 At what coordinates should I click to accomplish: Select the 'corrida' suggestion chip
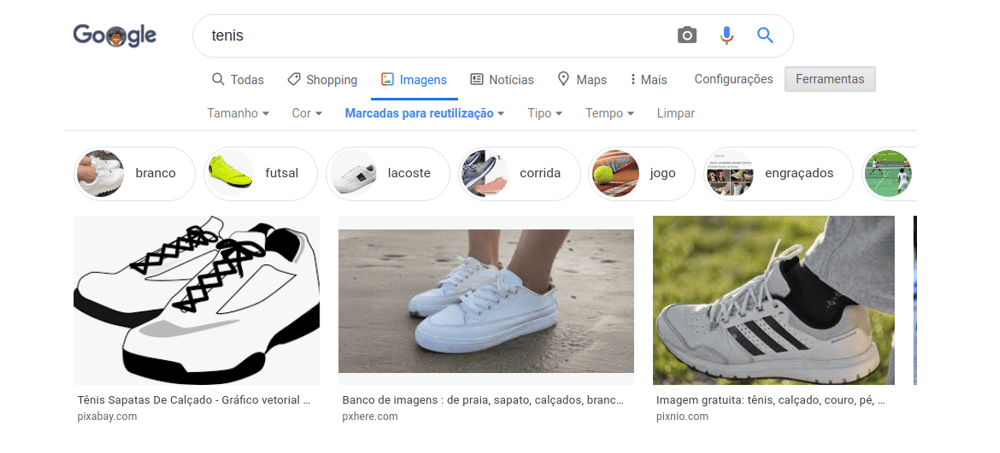click(x=519, y=174)
